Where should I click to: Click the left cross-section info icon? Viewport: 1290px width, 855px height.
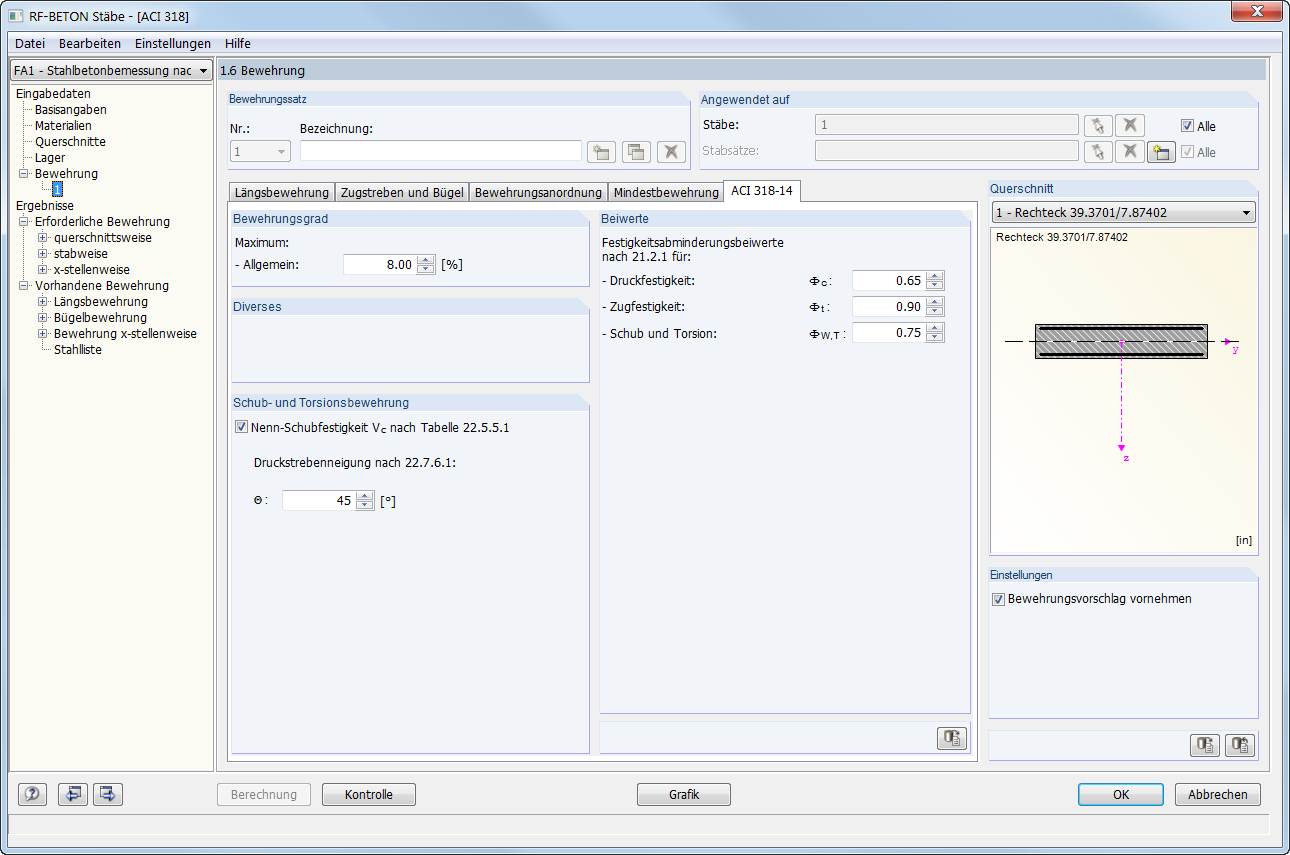(x=1205, y=745)
